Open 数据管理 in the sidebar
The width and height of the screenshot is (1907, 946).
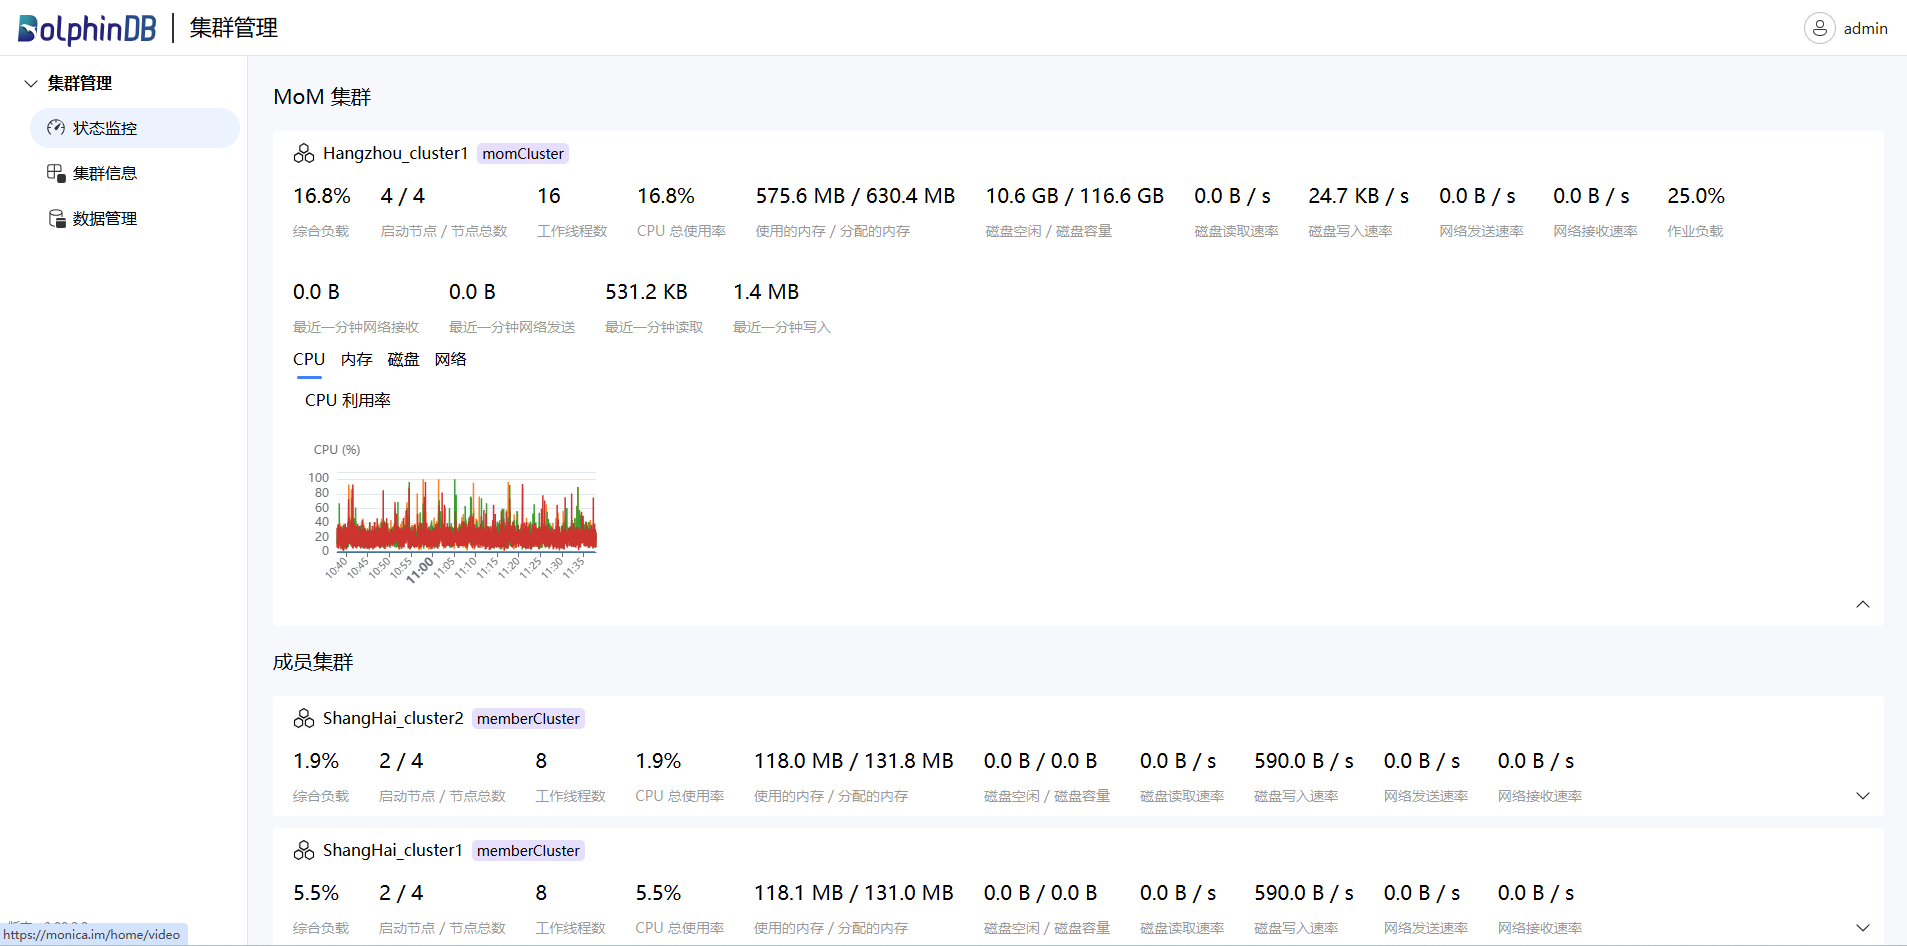pos(135,218)
